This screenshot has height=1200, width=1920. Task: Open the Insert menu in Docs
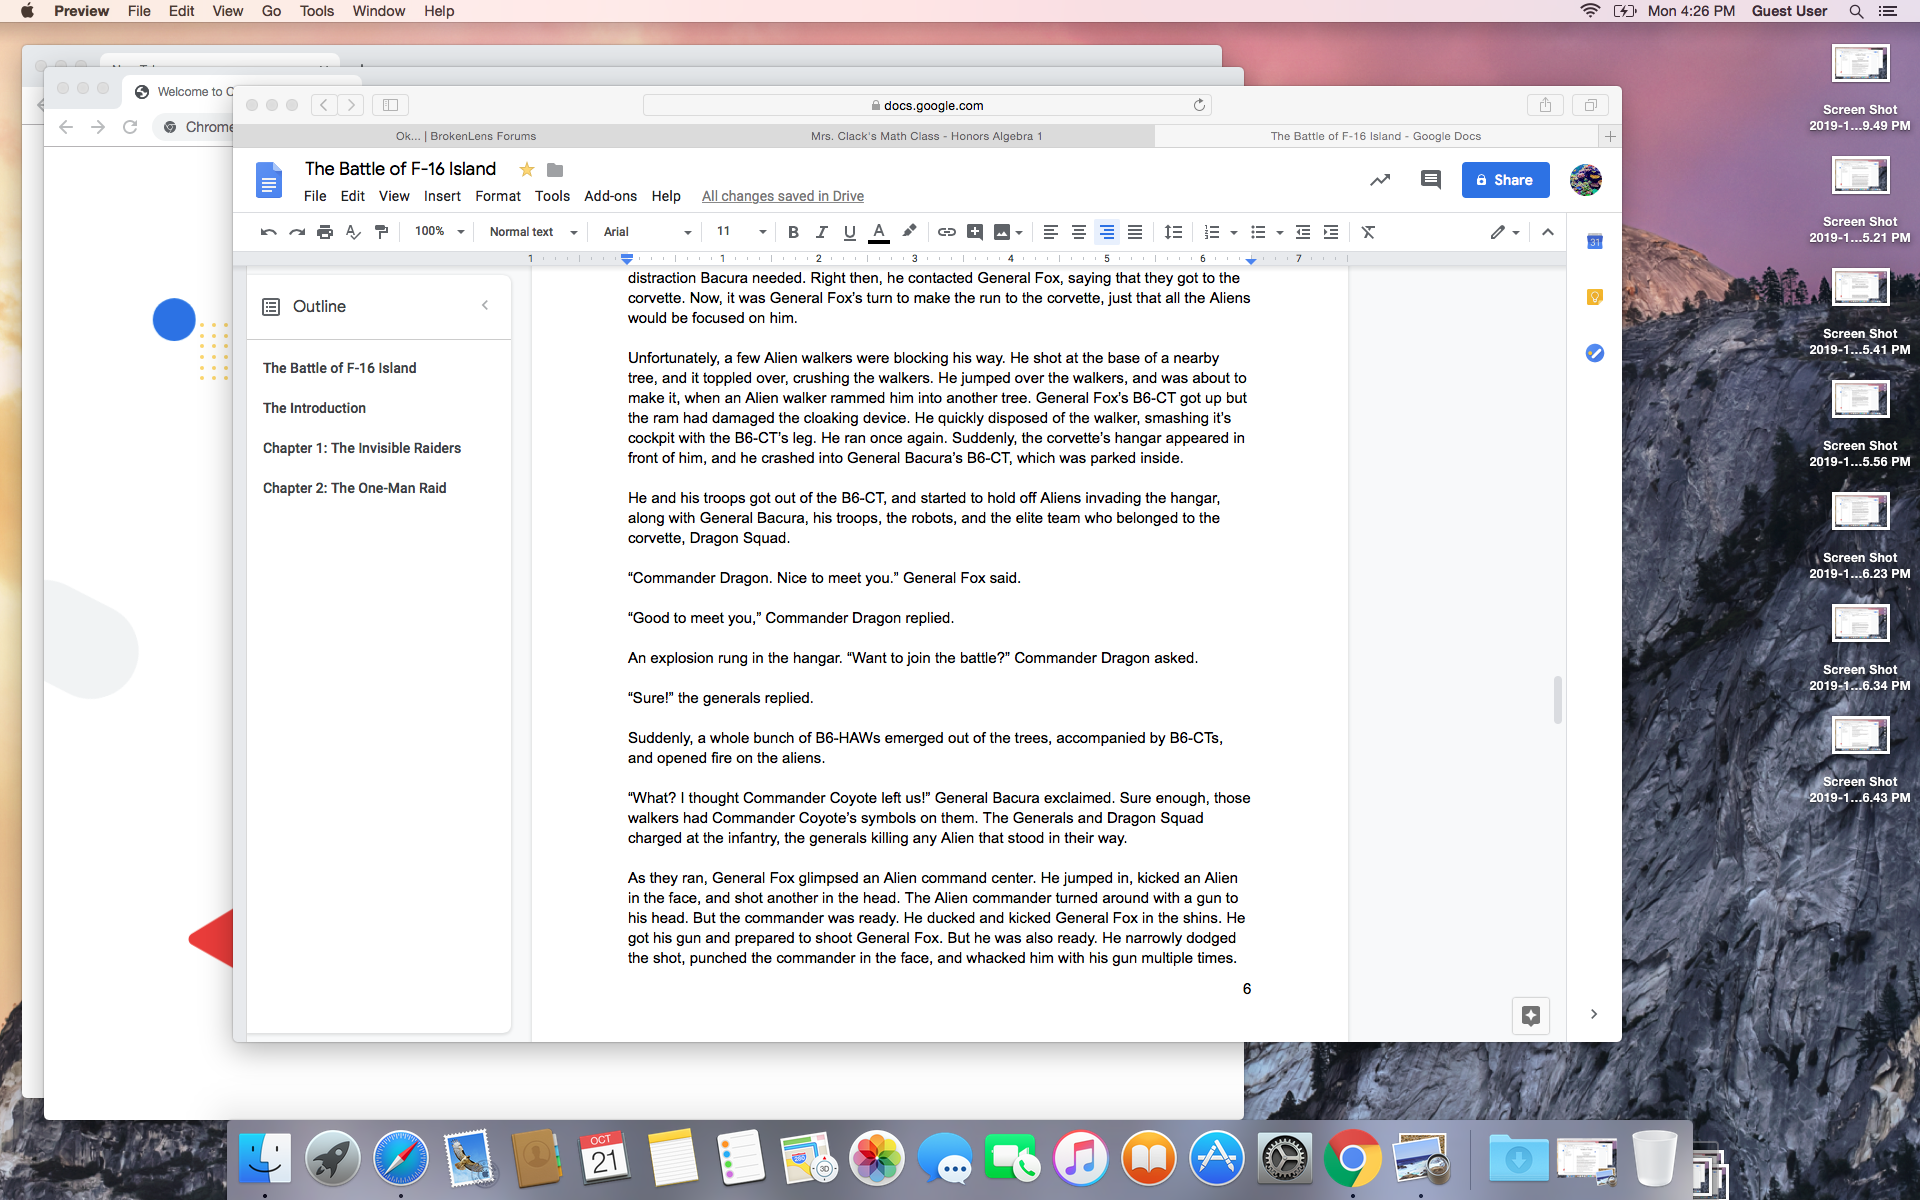click(x=442, y=196)
